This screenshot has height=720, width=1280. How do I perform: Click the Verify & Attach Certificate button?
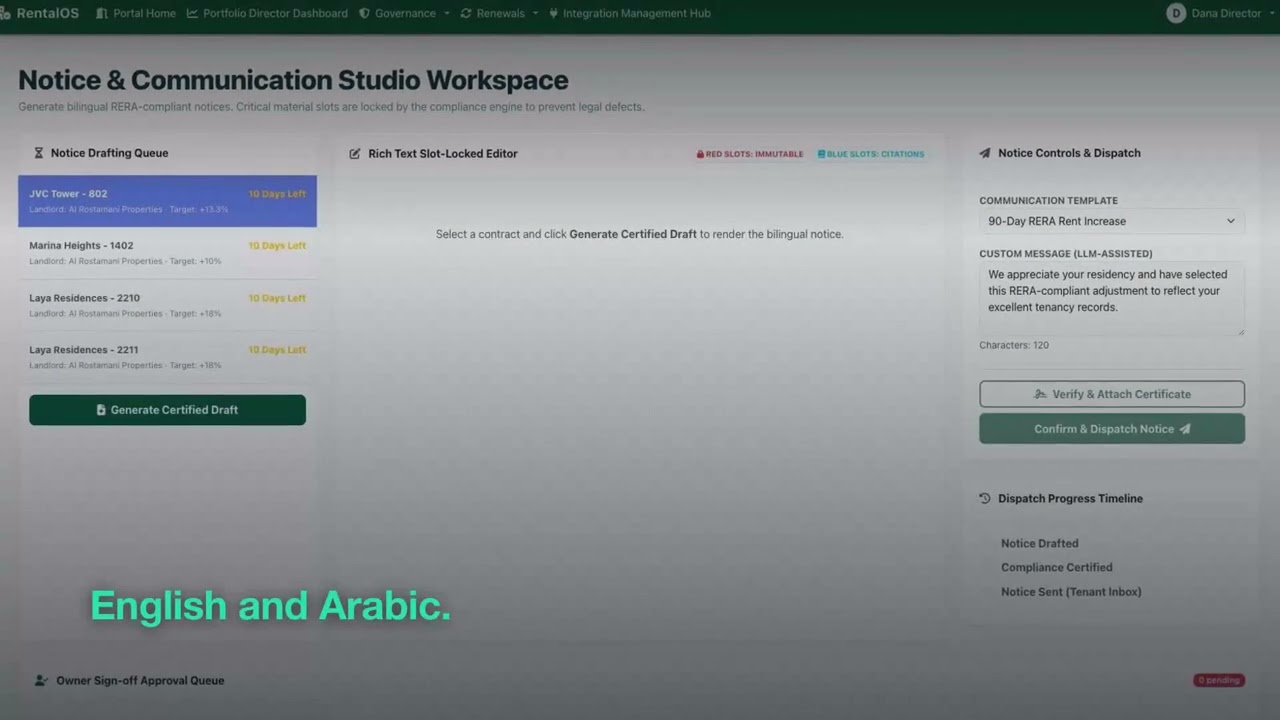coord(1112,394)
